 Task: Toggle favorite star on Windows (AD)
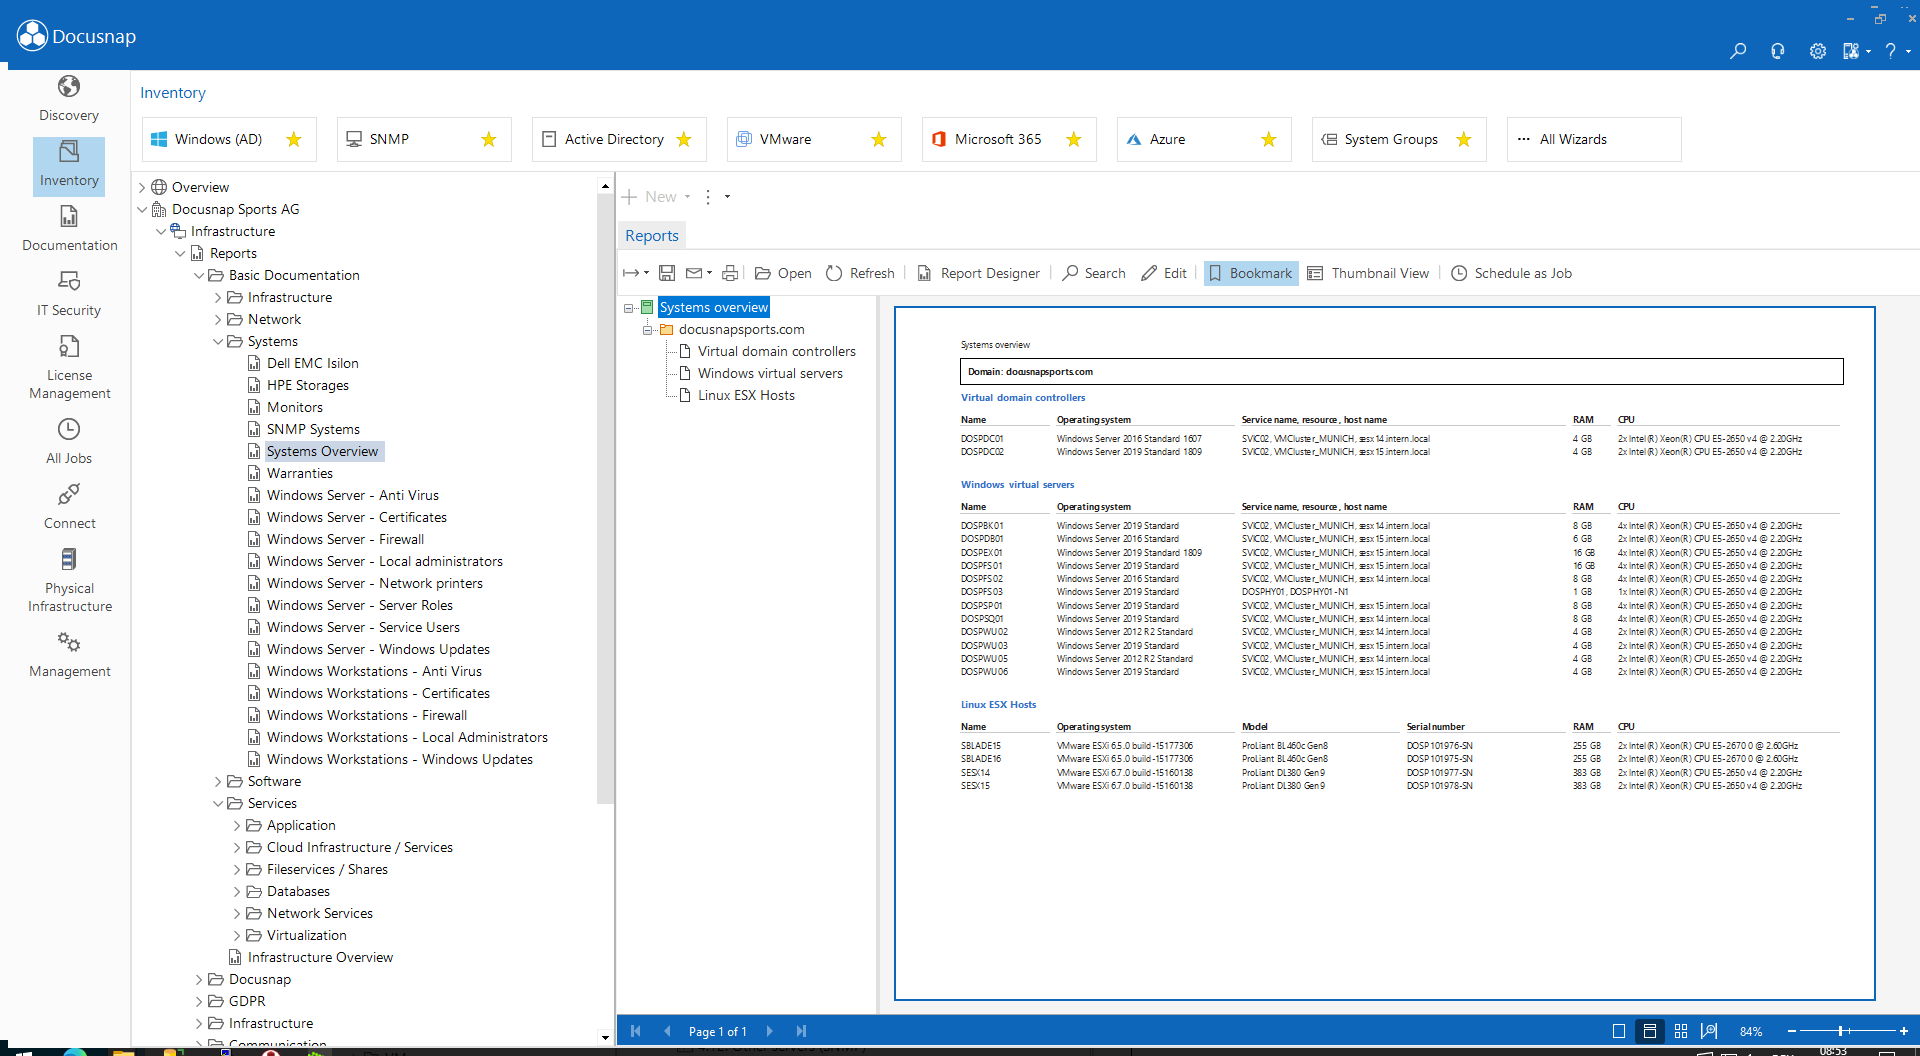point(294,139)
